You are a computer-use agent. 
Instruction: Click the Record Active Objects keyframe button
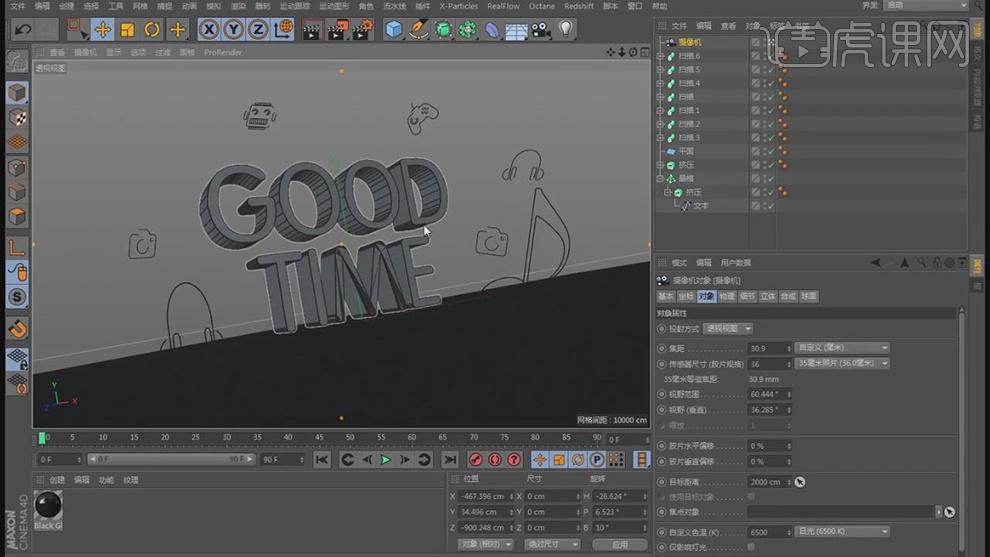[476, 460]
